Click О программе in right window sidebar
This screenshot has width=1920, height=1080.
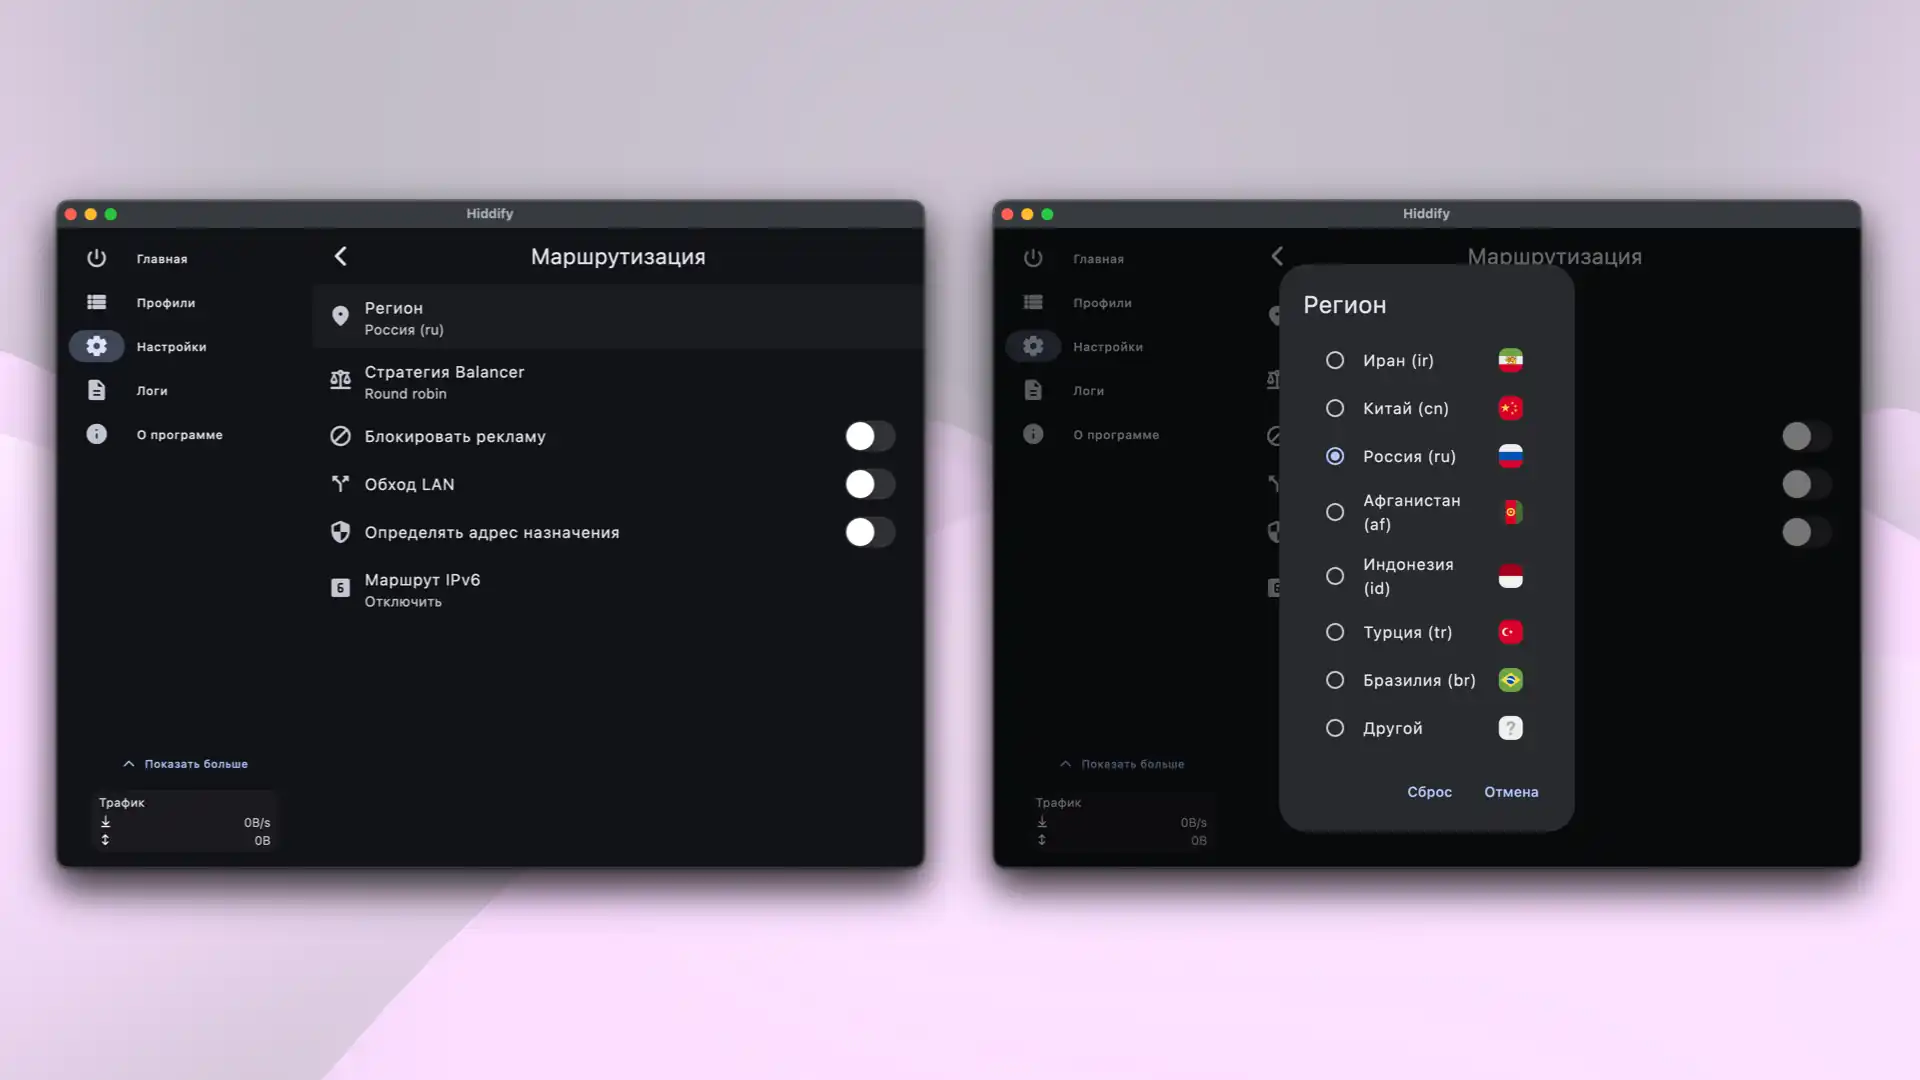[x=1116, y=434]
